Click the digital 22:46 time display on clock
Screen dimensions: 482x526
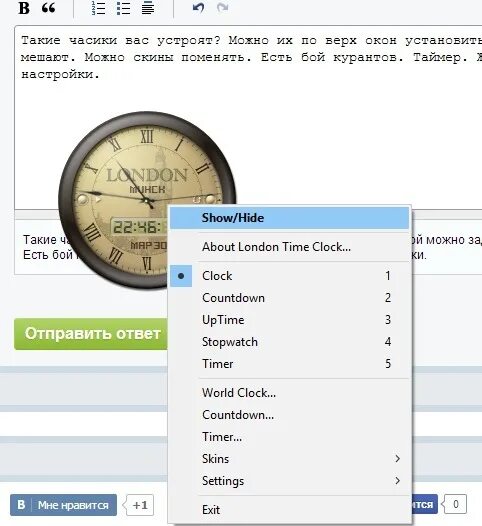[x=138, y=227]
